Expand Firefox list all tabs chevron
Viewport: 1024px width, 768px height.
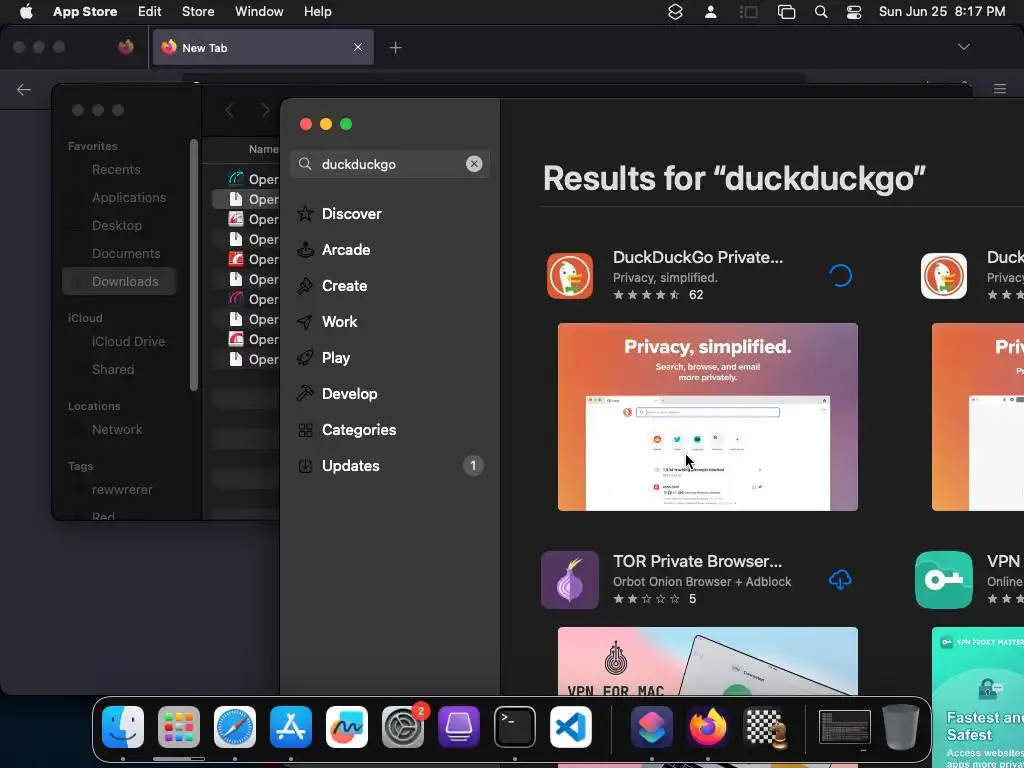click(963, 47)
